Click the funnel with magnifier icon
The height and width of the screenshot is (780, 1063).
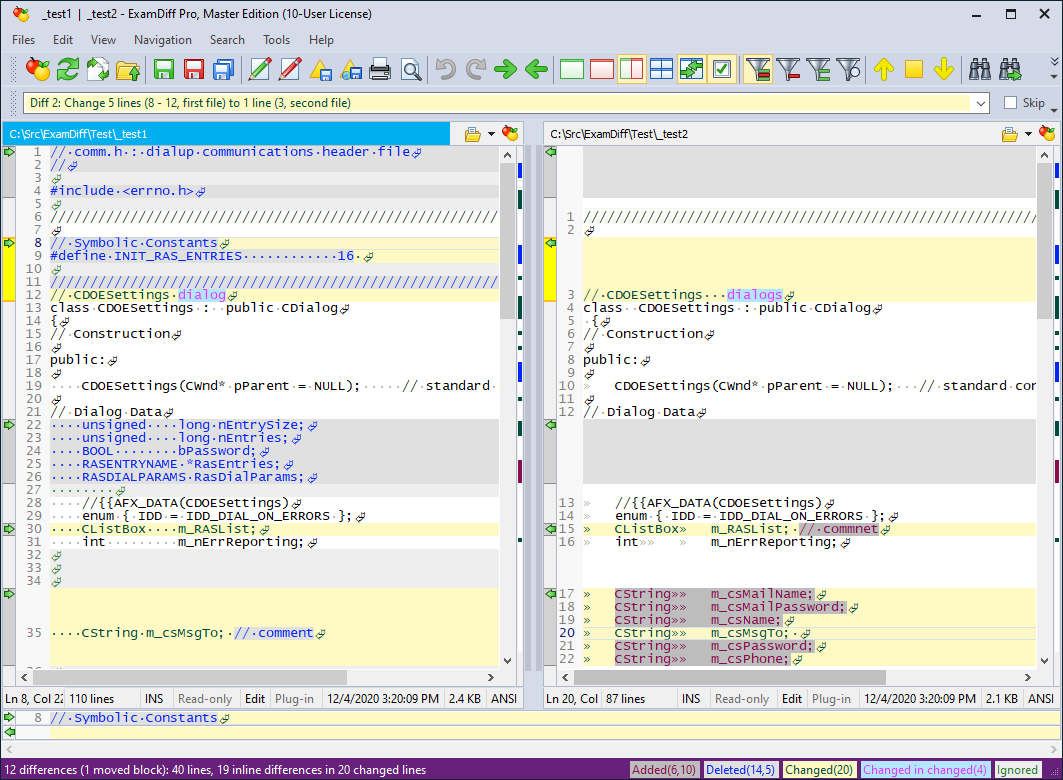(848, 69)
